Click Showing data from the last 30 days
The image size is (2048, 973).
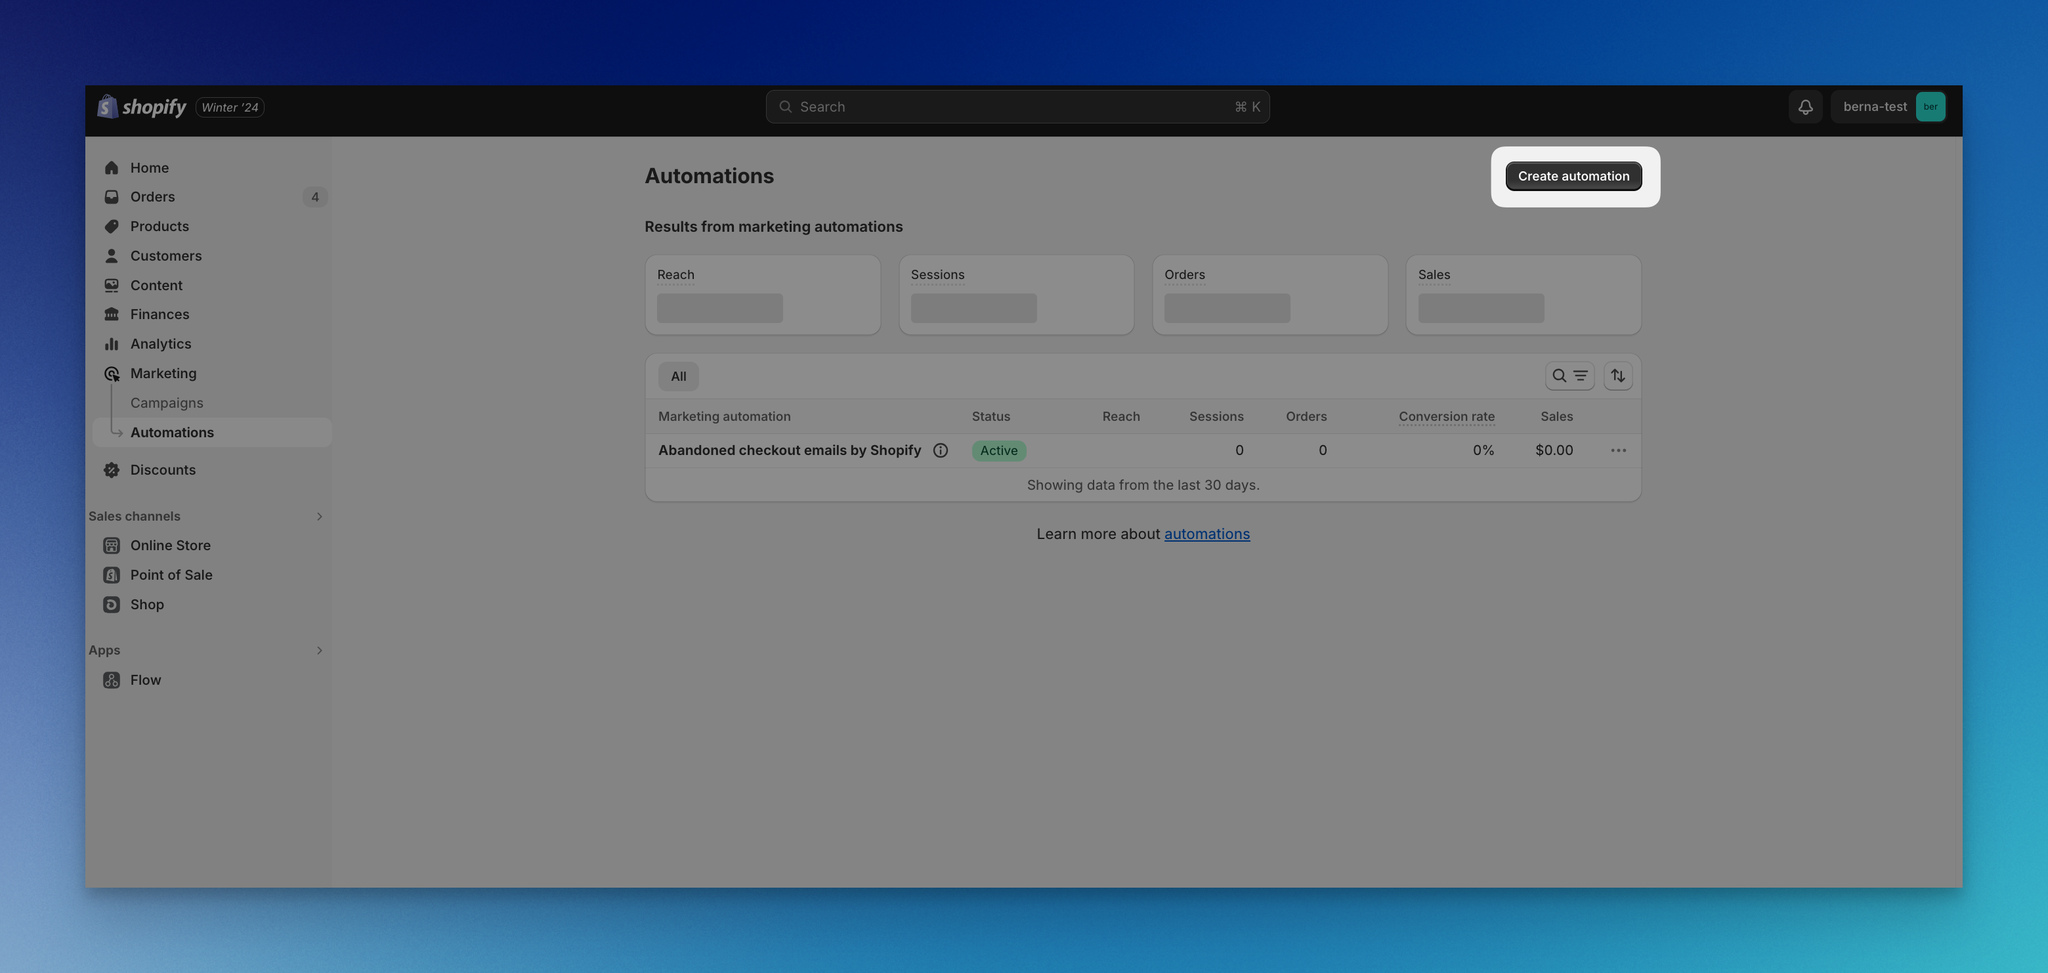(x=1143, y=485)
